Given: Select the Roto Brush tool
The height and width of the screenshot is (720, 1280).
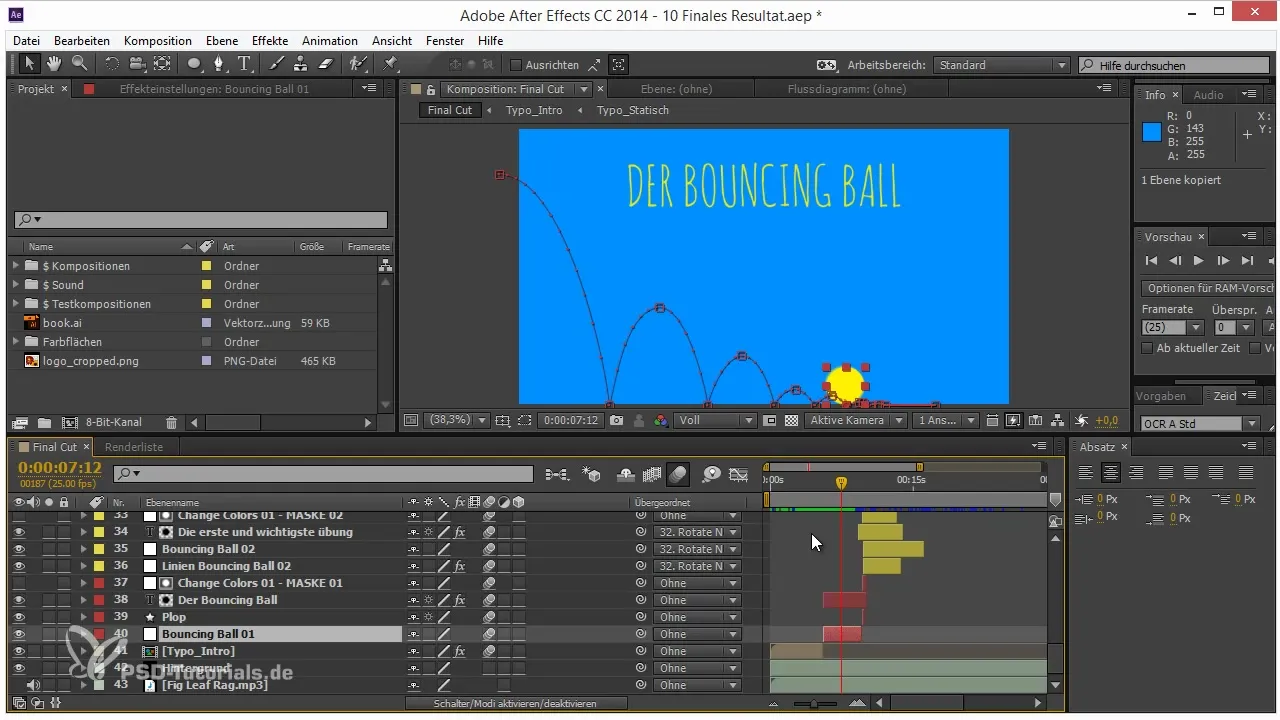Looking at the screenshot, I should pyautogui.click(x=357, y=64).
